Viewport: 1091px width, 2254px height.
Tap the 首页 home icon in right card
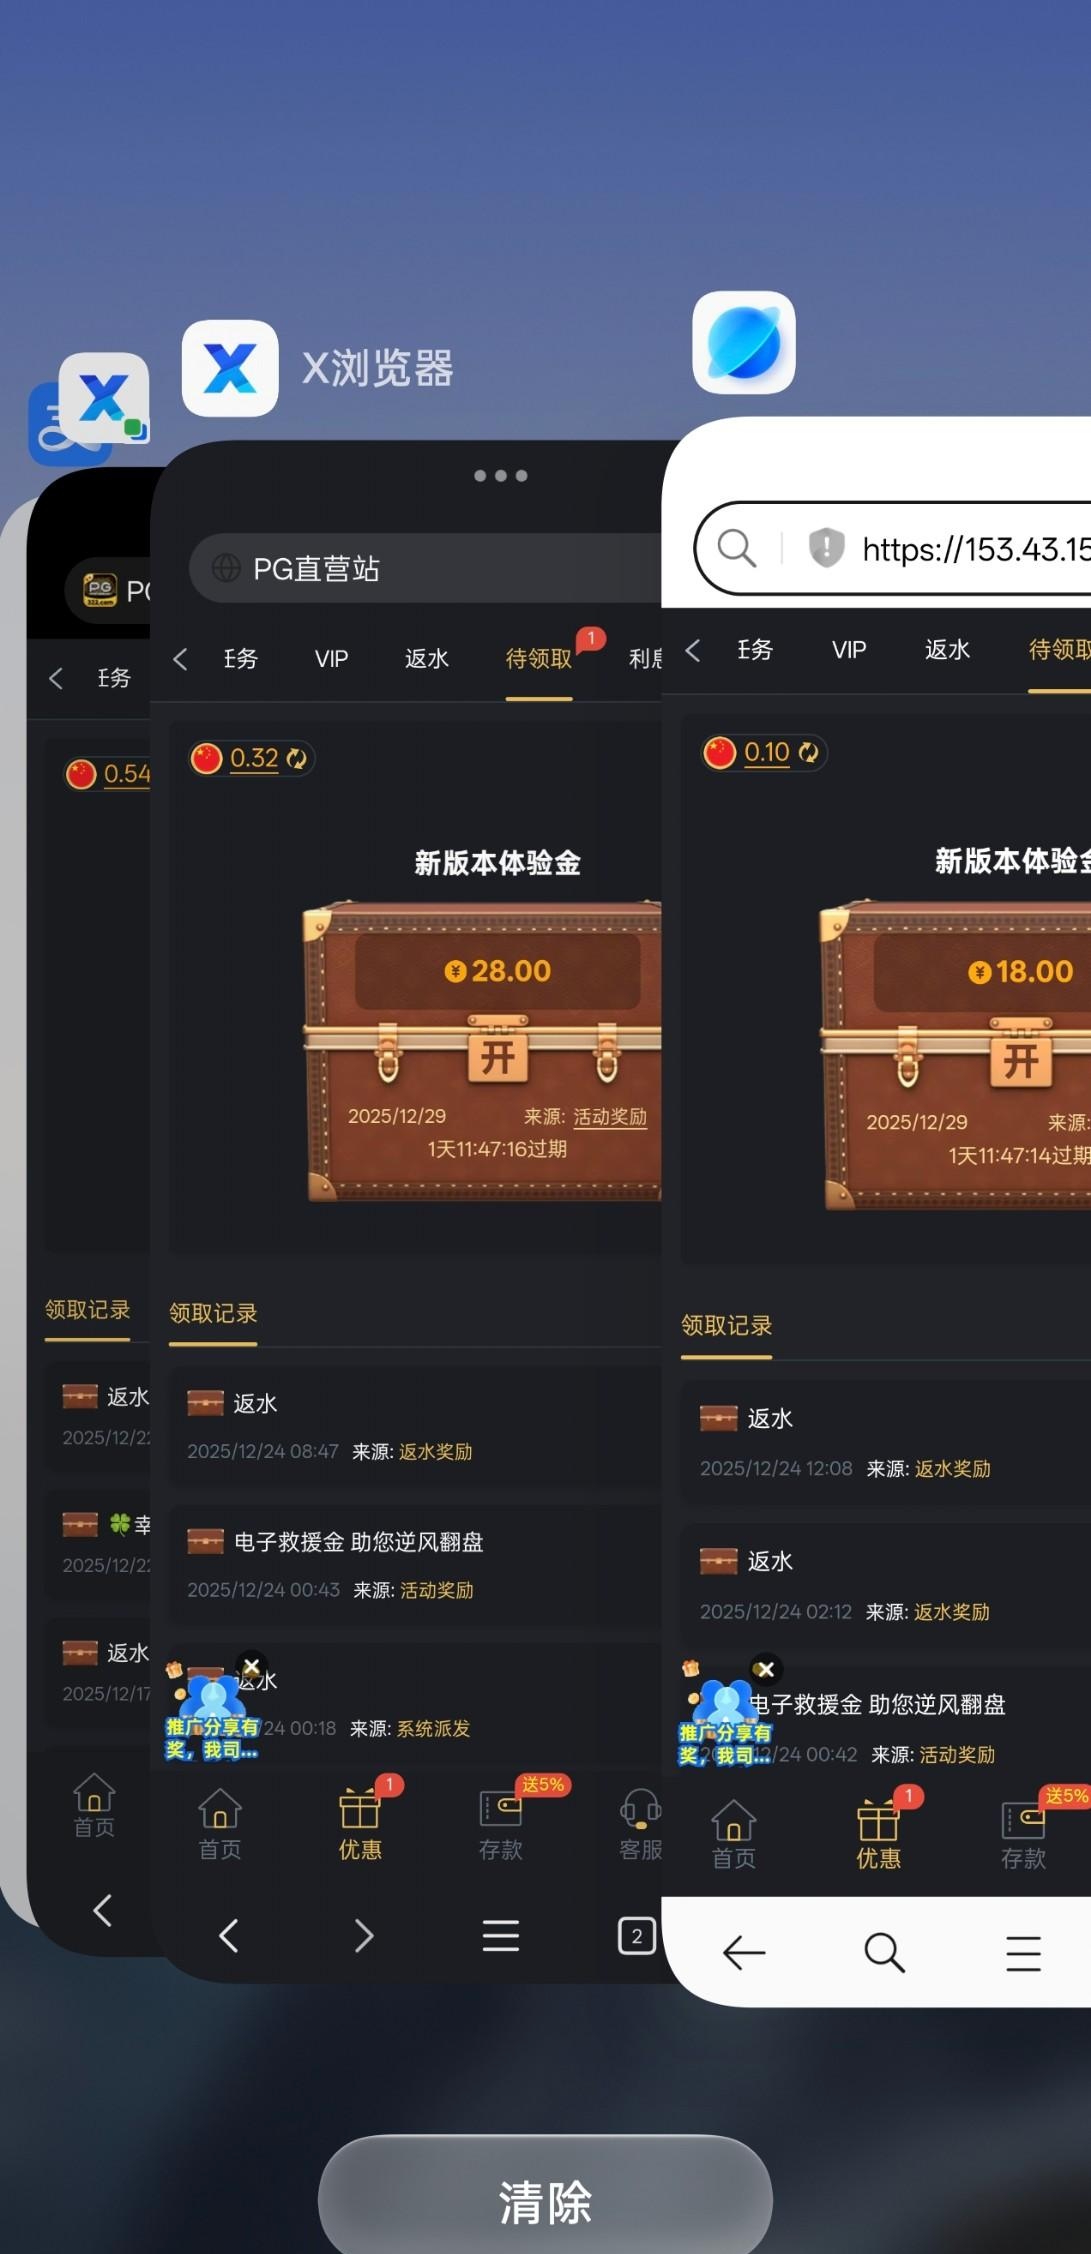click(x=734, y=1833)
